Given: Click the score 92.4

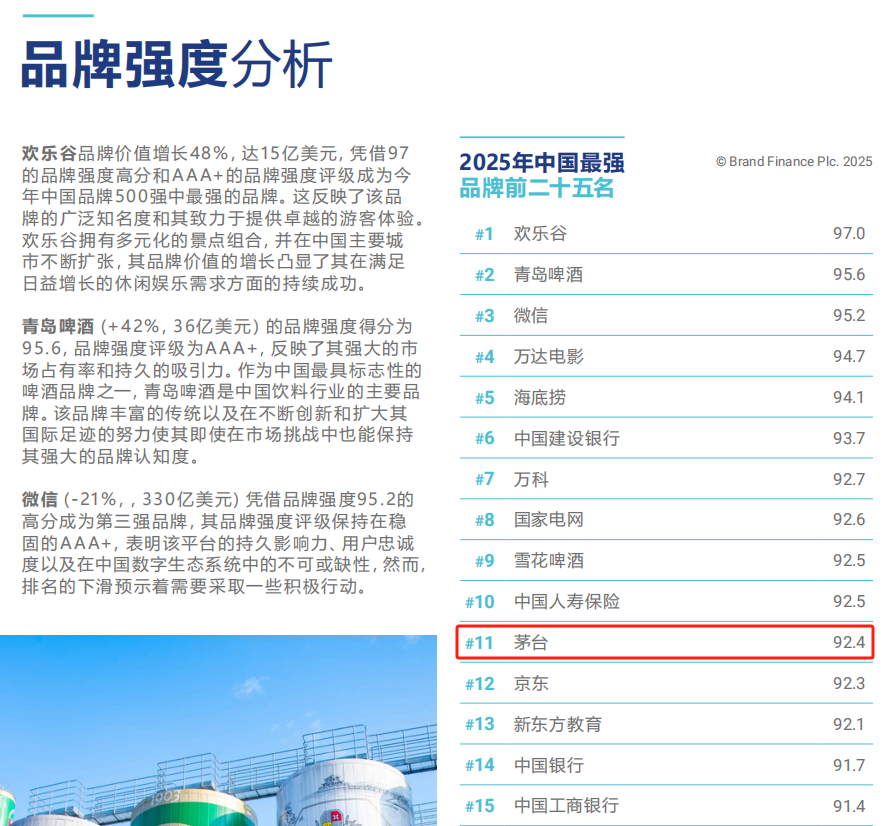Looking at the screenshot, I should point(849,642).
